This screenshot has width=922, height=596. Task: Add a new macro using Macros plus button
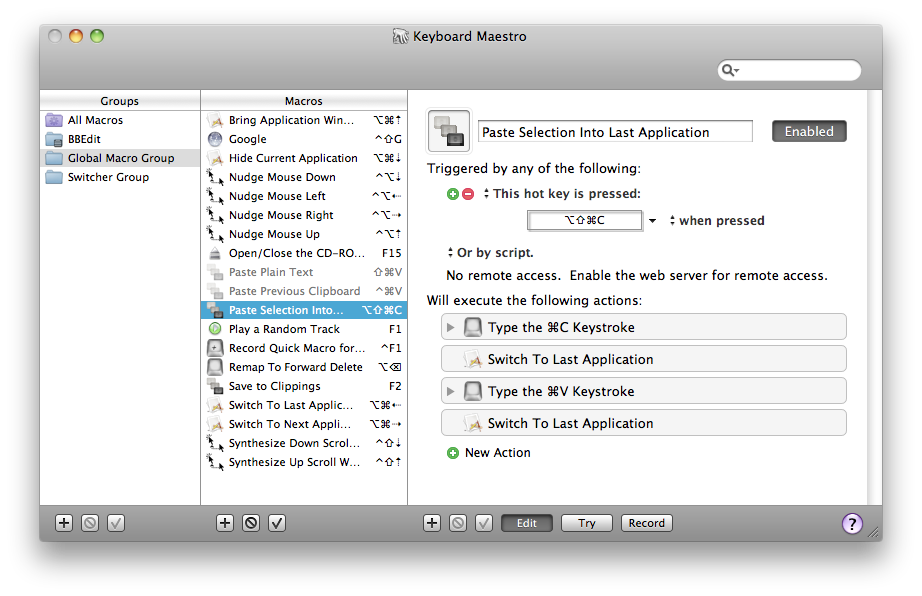[225, 523]
